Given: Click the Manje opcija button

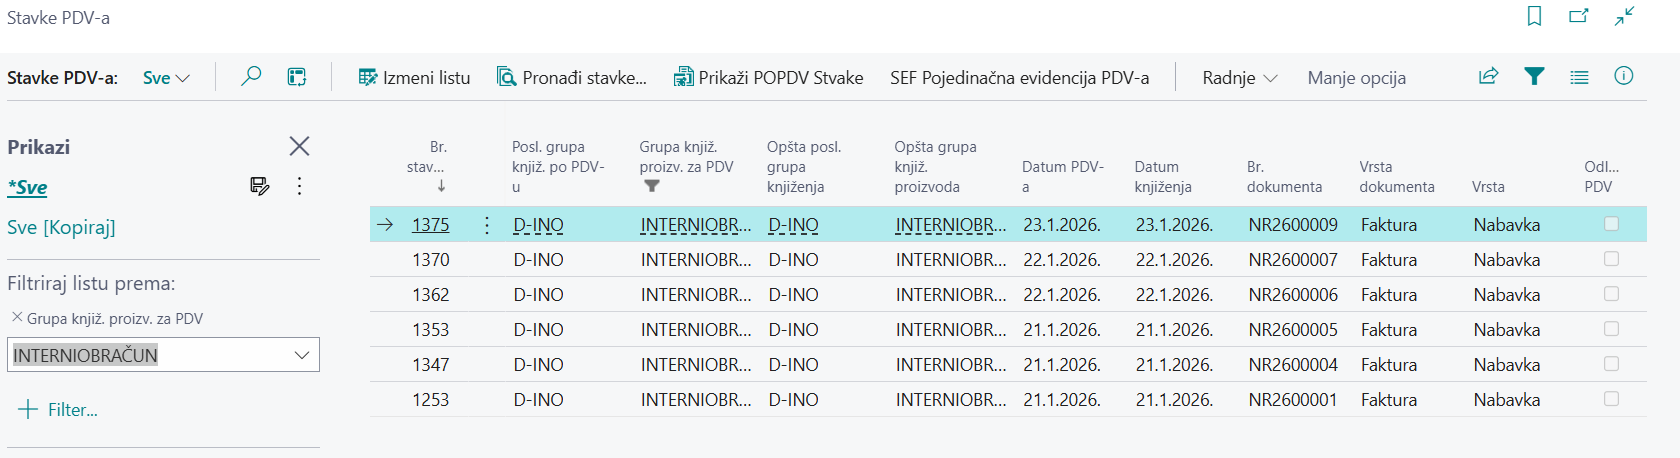Looking at the screenshot, I should 1356,78.
